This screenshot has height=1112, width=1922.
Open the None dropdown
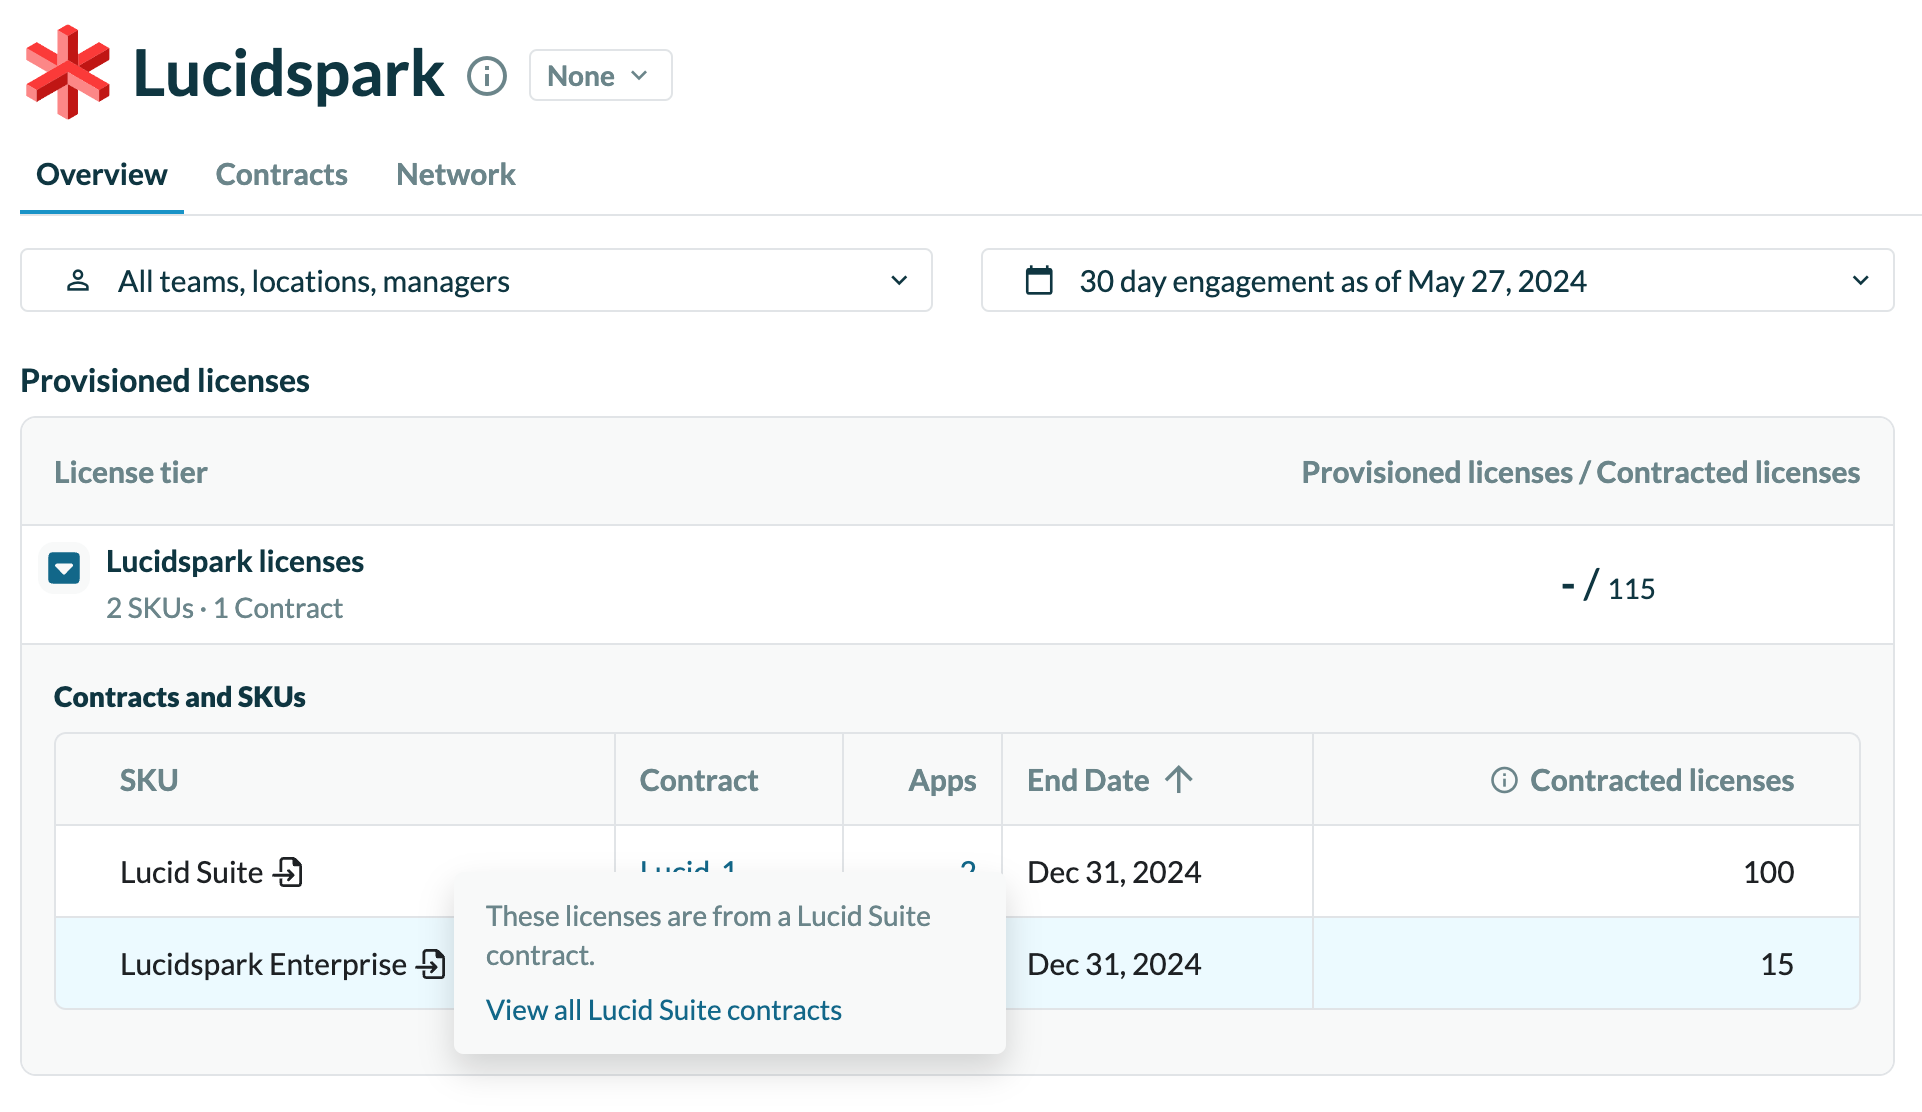click(x=600, y=76)
